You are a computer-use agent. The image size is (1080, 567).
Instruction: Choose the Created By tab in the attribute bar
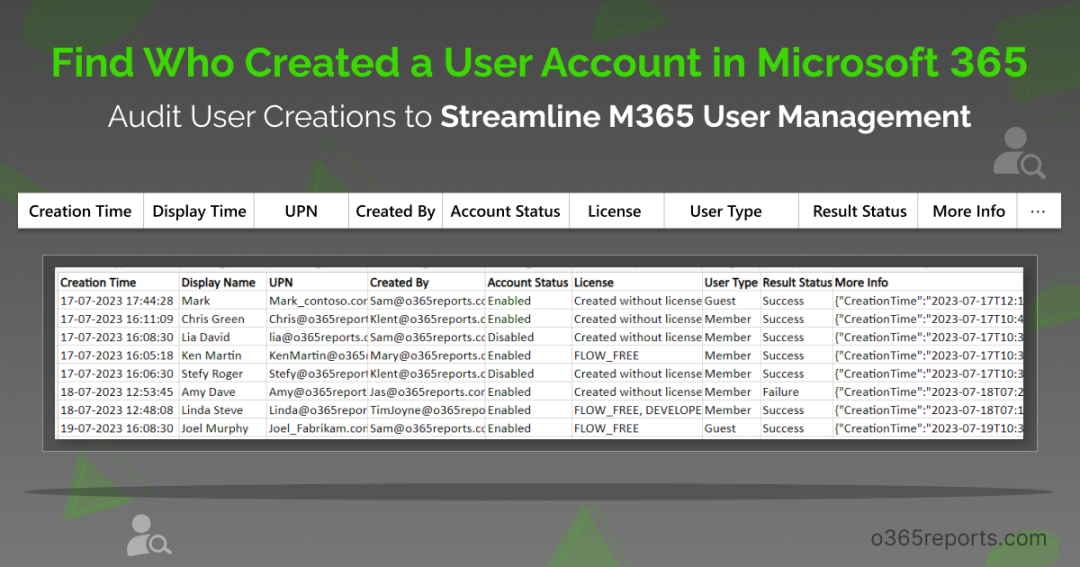pyautogui.click(x=395, y=211)
